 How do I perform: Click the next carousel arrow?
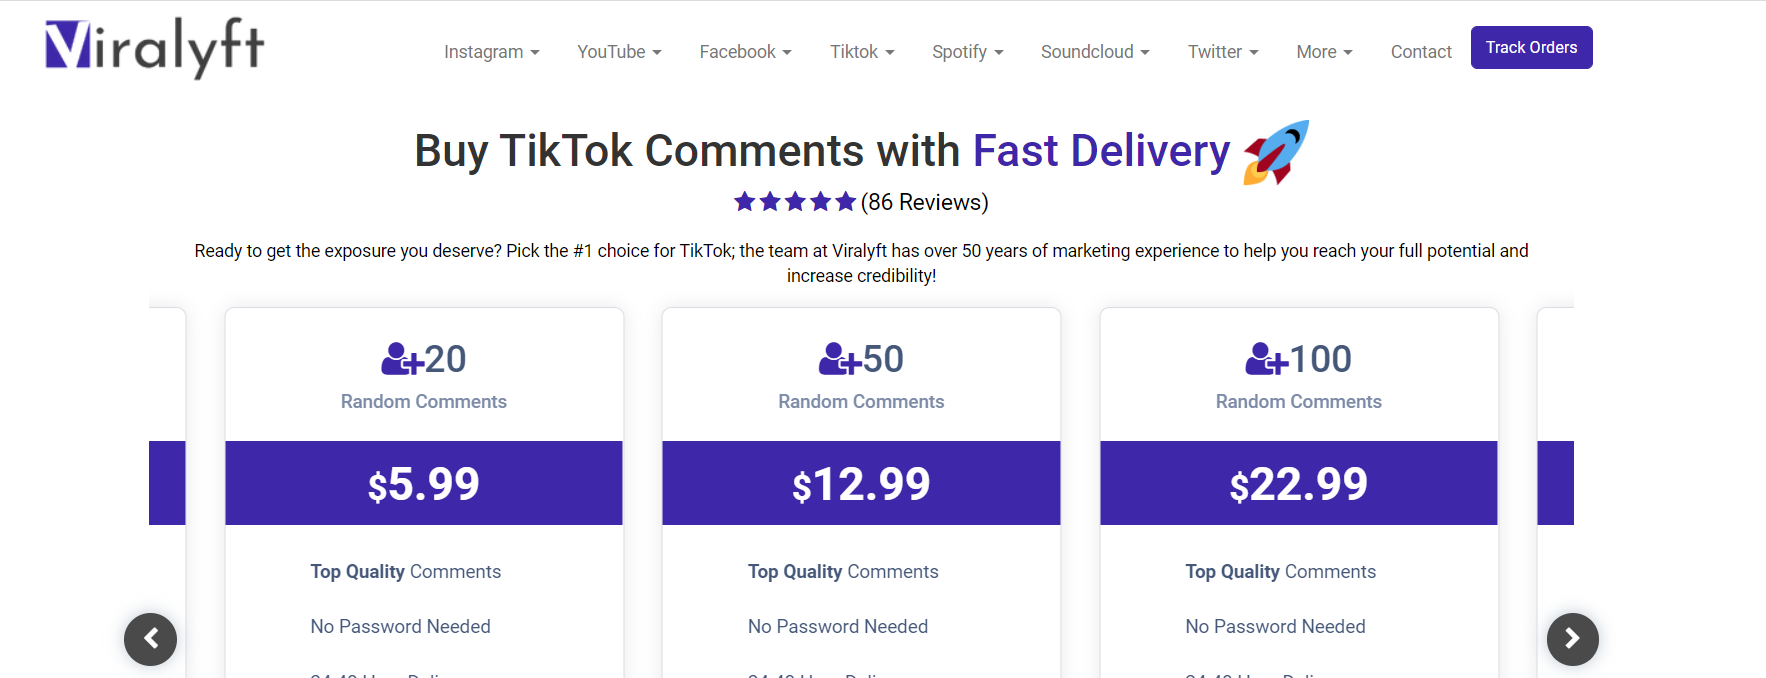pyautogui.click(x=1572, y=639)
